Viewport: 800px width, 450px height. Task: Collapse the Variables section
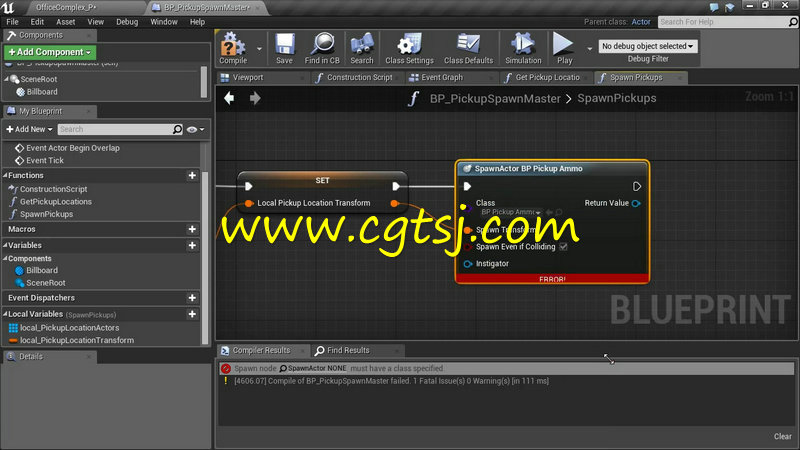[6, 245]
